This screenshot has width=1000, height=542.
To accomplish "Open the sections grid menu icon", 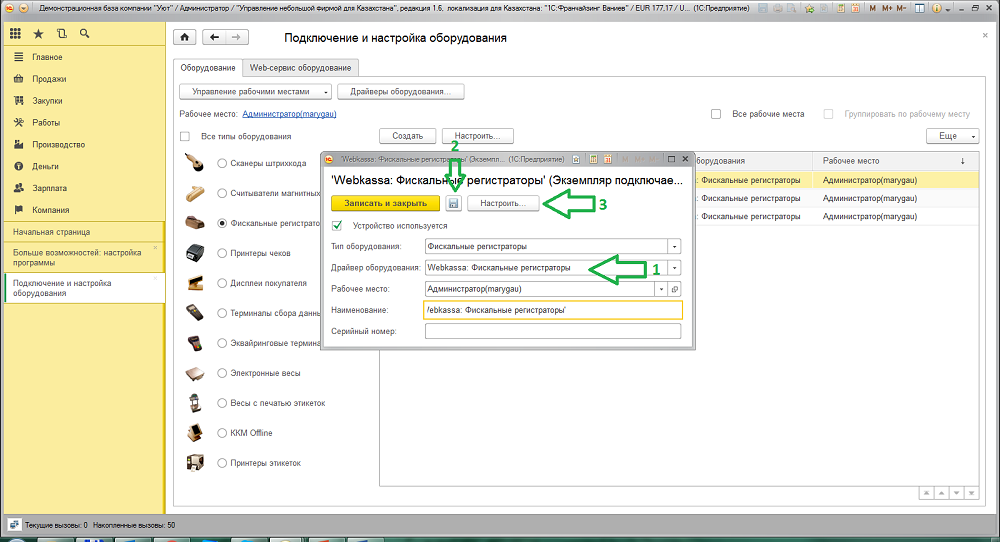I will [x=15, y=34].
